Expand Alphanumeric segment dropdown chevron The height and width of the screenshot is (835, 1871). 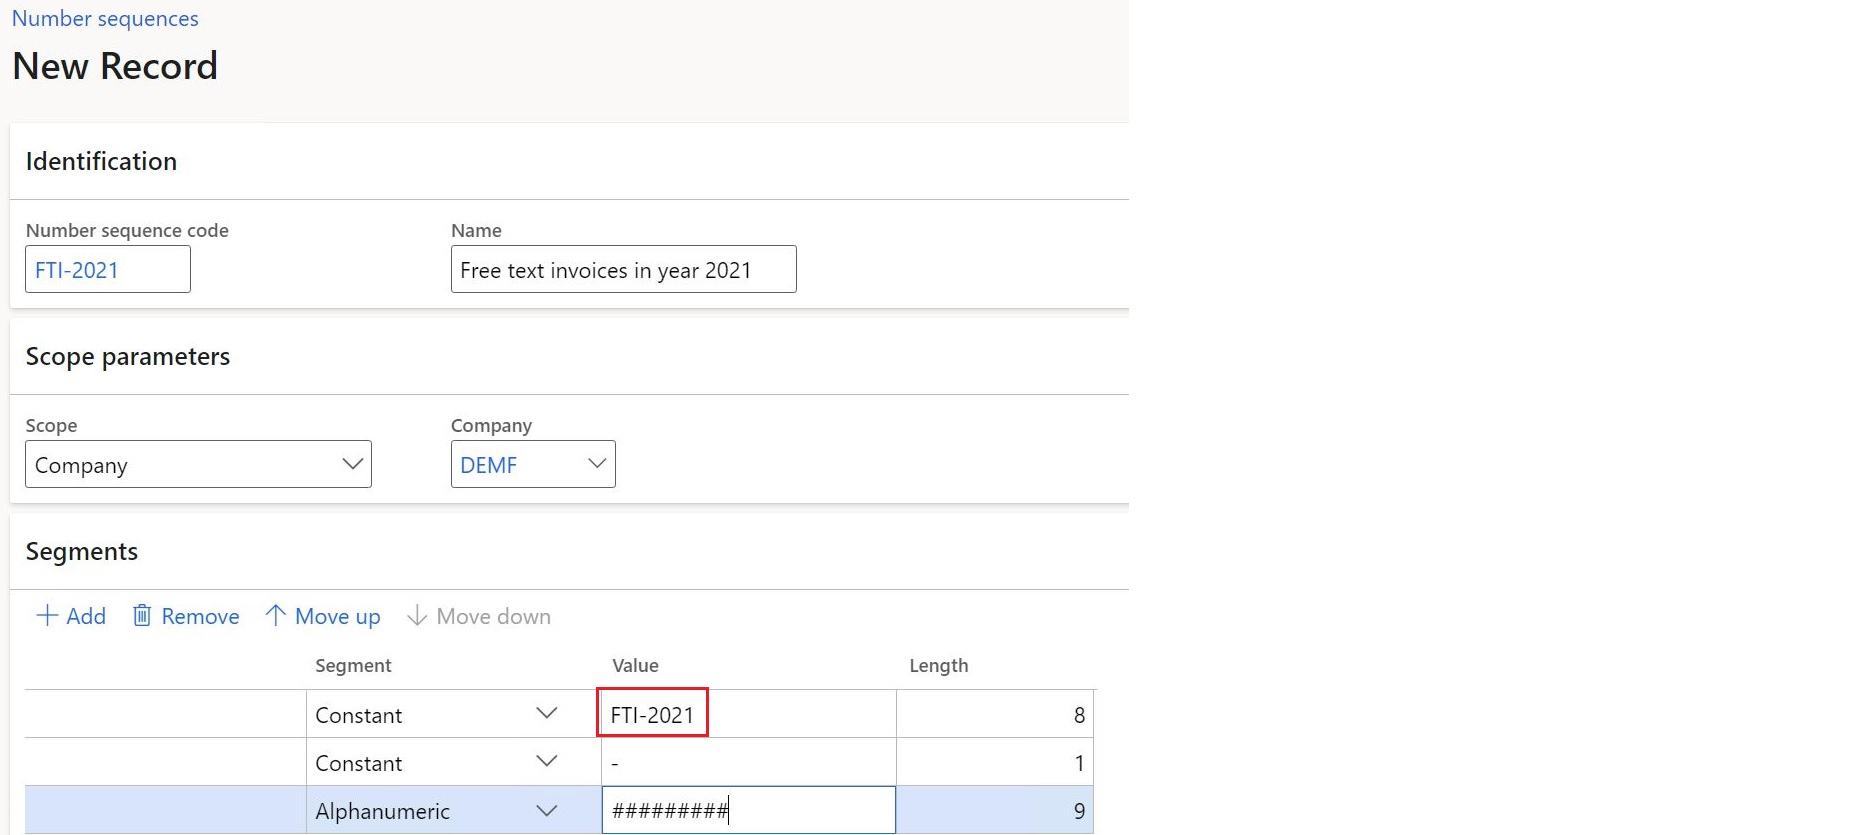pyautogui.click(x=547, y=810)
